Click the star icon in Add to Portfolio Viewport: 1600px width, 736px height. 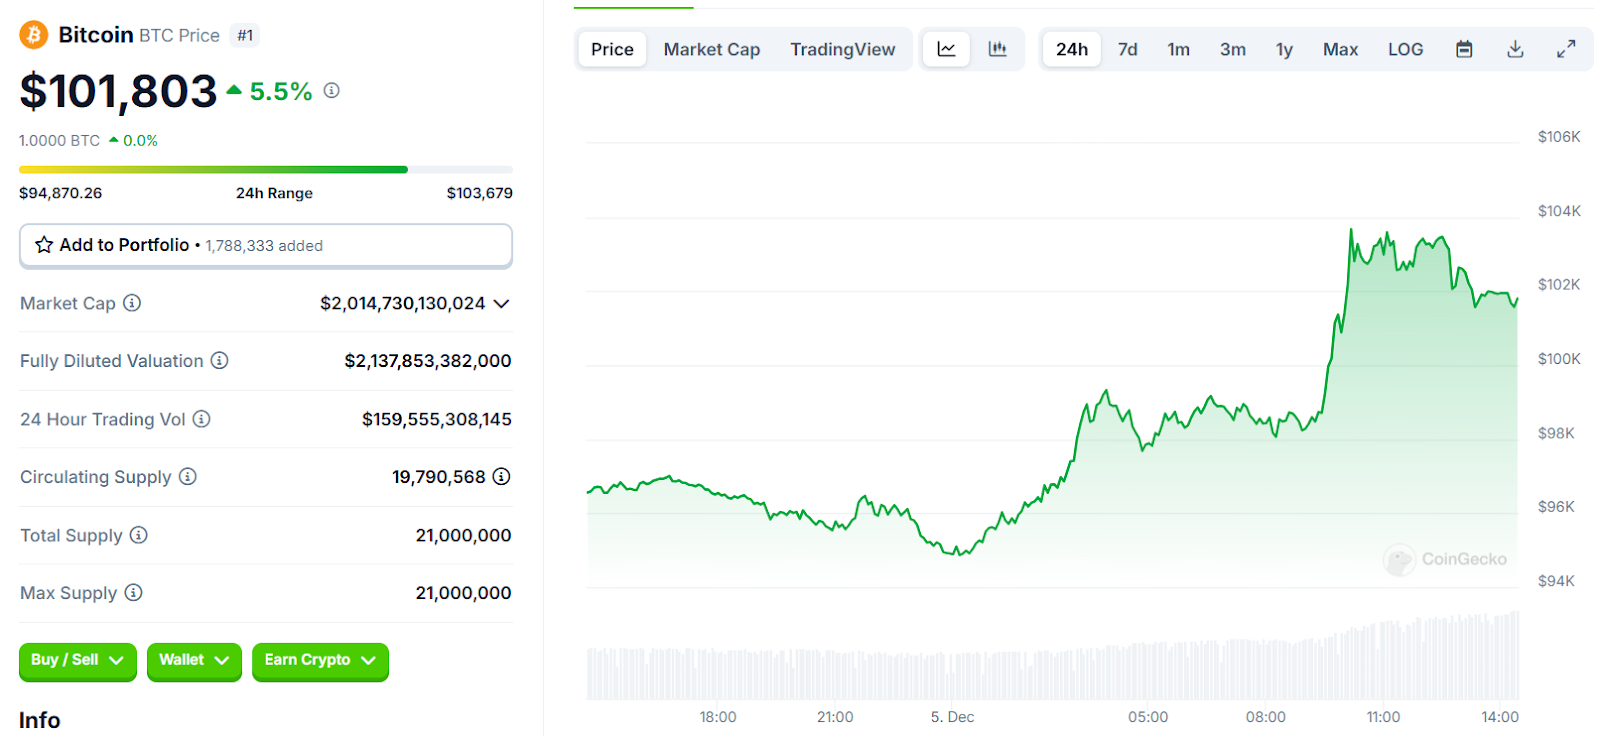(44, 245)
